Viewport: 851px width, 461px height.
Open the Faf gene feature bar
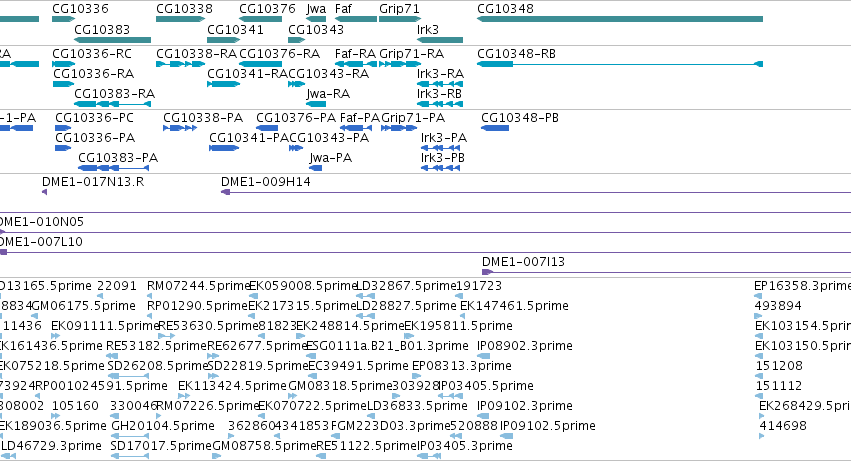coord(355,19)
